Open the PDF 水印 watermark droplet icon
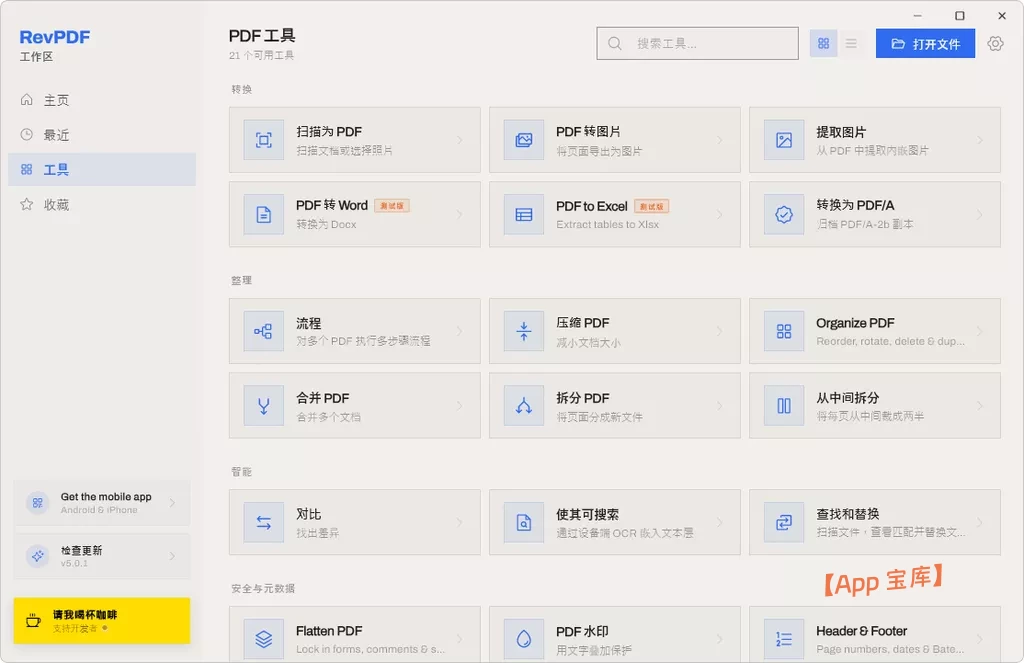The image size is (1024, 663). point(524,639)
